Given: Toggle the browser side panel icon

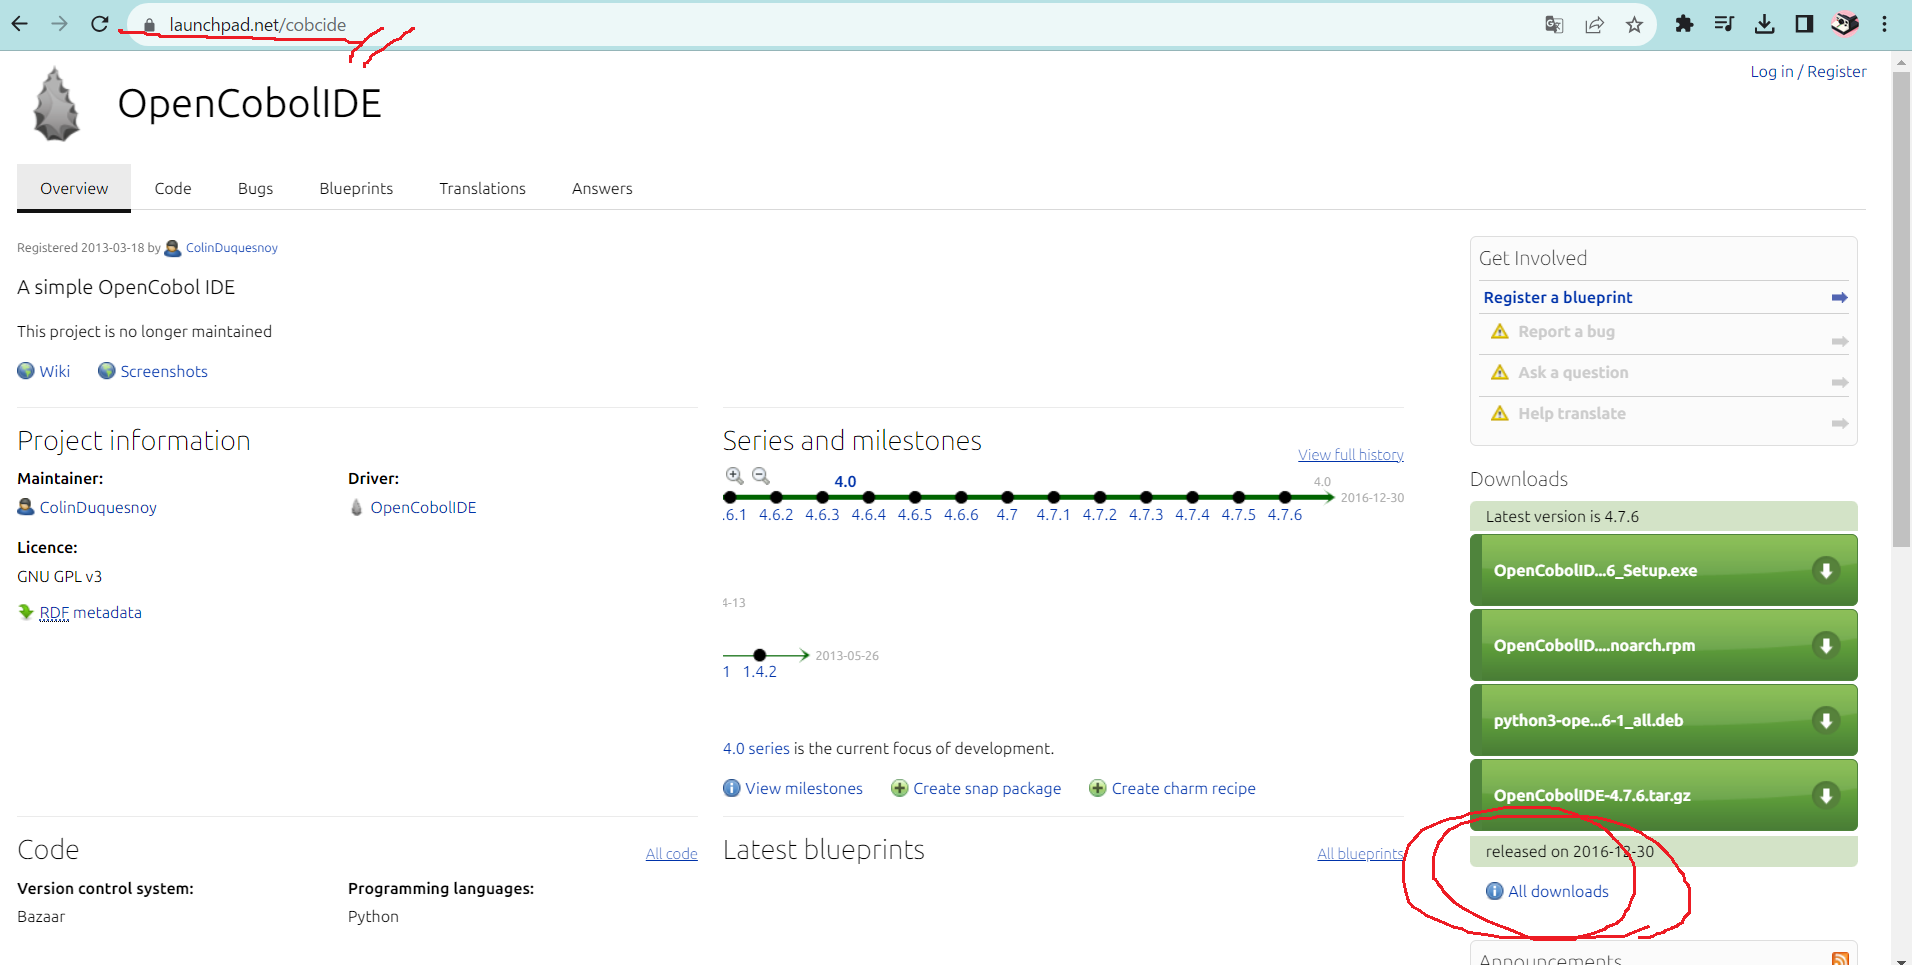Looking at the screenshot, I should 1804,24.
